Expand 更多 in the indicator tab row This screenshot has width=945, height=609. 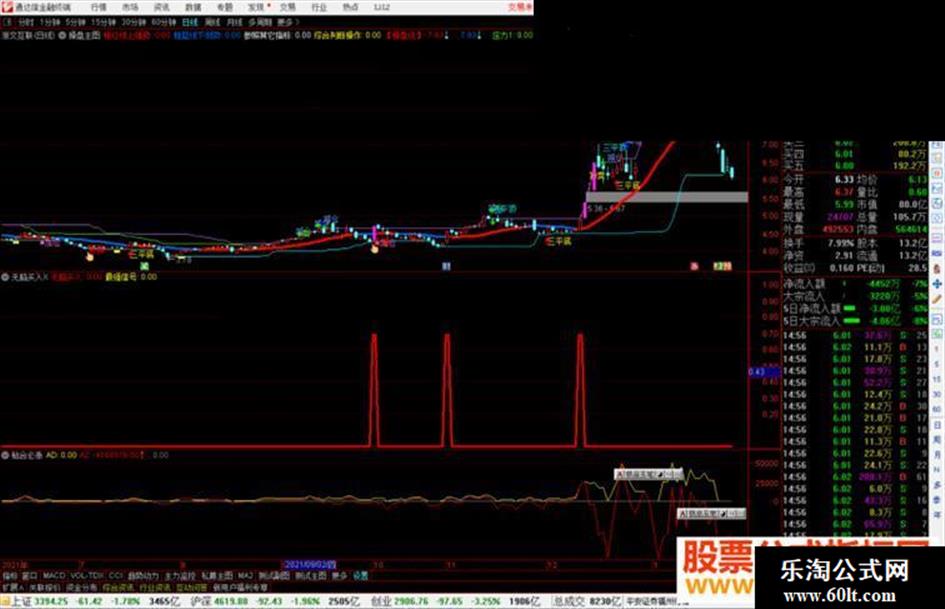pyautogui.click(x=339, y=576)
